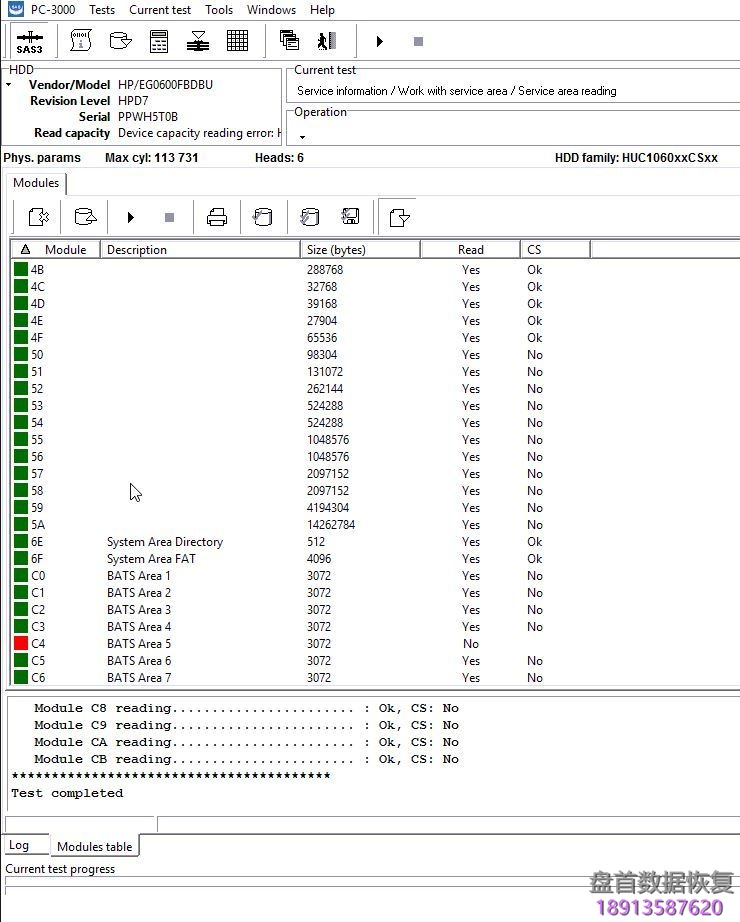Sort by the CS column header
The height and width of the screenshot is (922, 740).
(555, 249)
